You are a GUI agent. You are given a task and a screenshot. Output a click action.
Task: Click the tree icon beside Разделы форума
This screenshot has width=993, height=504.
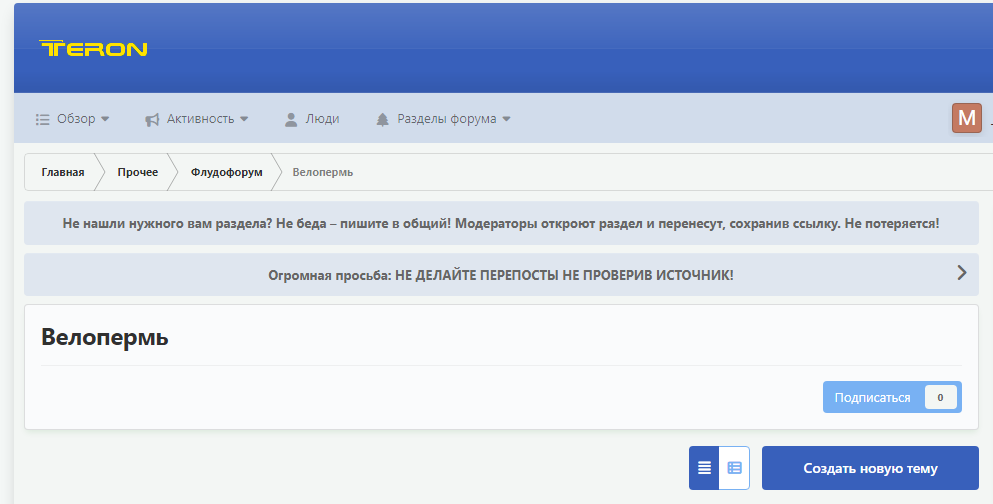coord(383,120)
